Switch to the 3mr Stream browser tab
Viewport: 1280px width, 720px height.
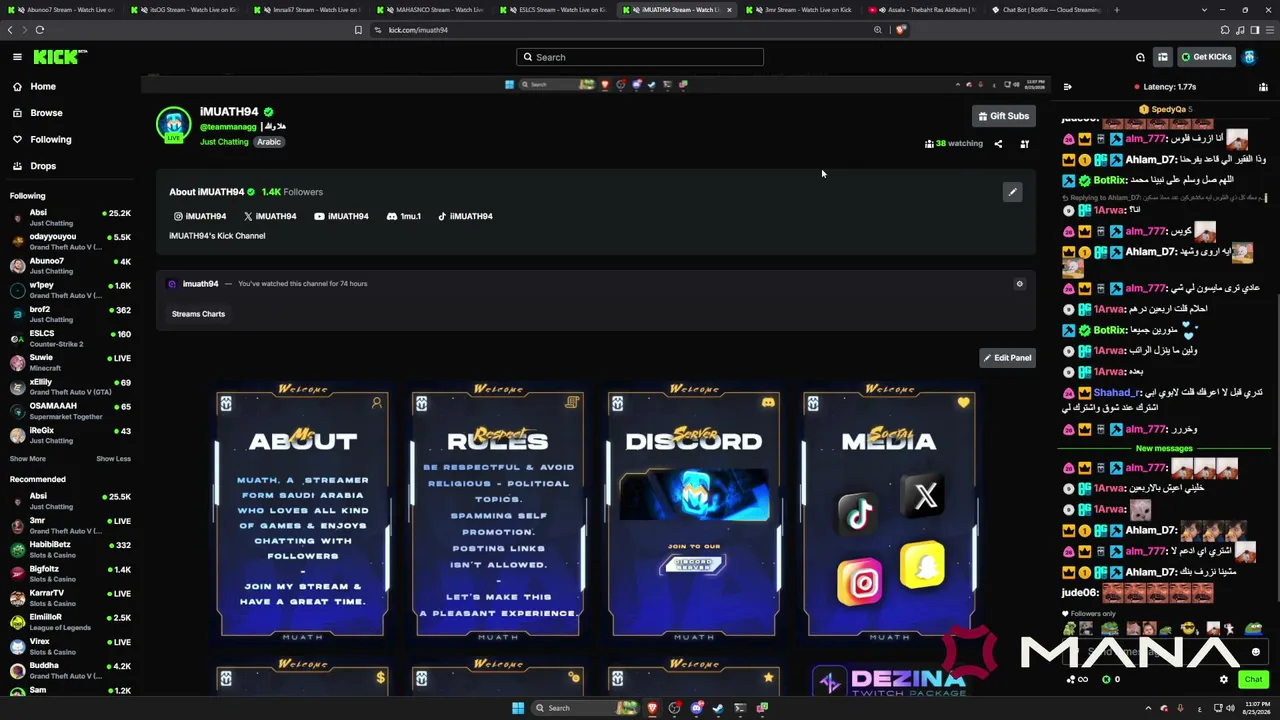pyautogui.click(x=799, y=10)
